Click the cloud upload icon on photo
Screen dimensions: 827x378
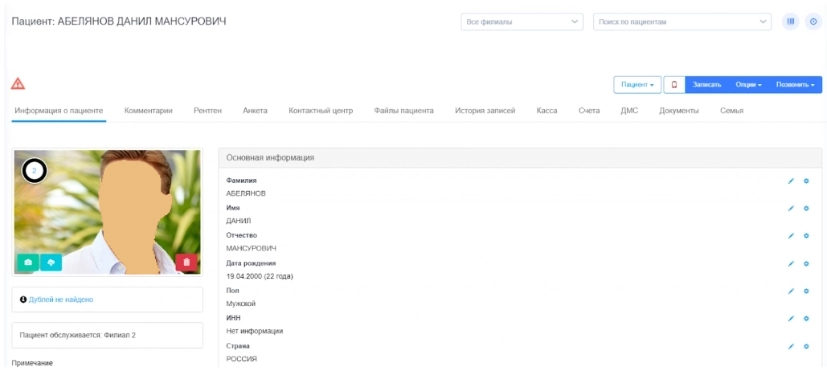(51, 262)
